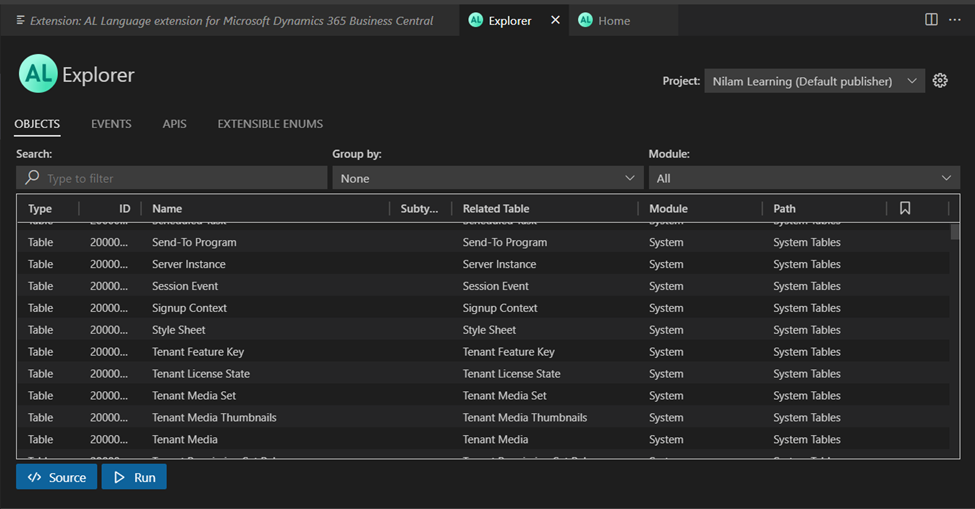
Task: Click Related Table cell 'Session Event'
Action: (496, 286)
